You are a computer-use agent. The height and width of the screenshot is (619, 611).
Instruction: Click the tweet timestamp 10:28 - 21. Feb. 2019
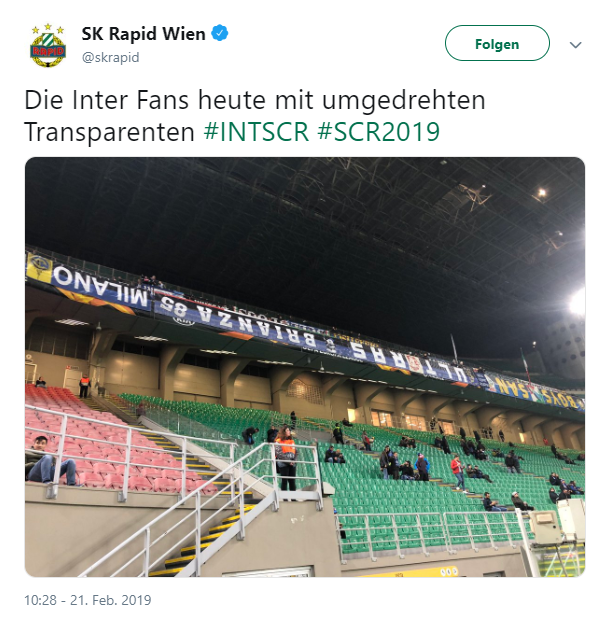[x=88, y=600]
